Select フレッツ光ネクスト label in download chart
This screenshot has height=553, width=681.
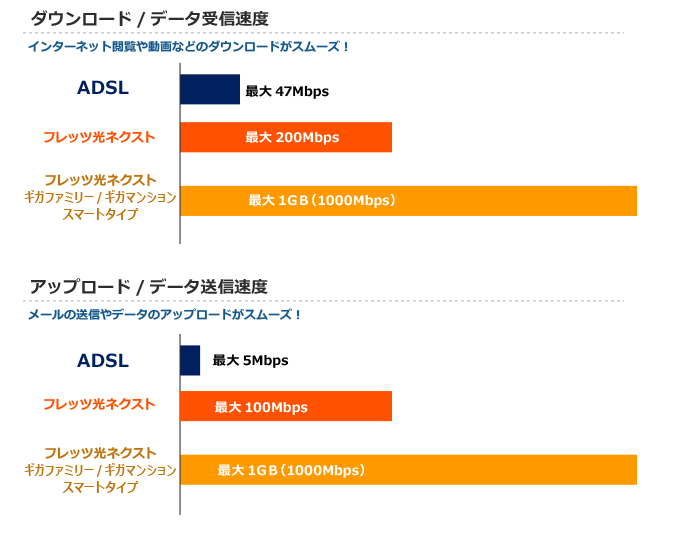point(99,137)
